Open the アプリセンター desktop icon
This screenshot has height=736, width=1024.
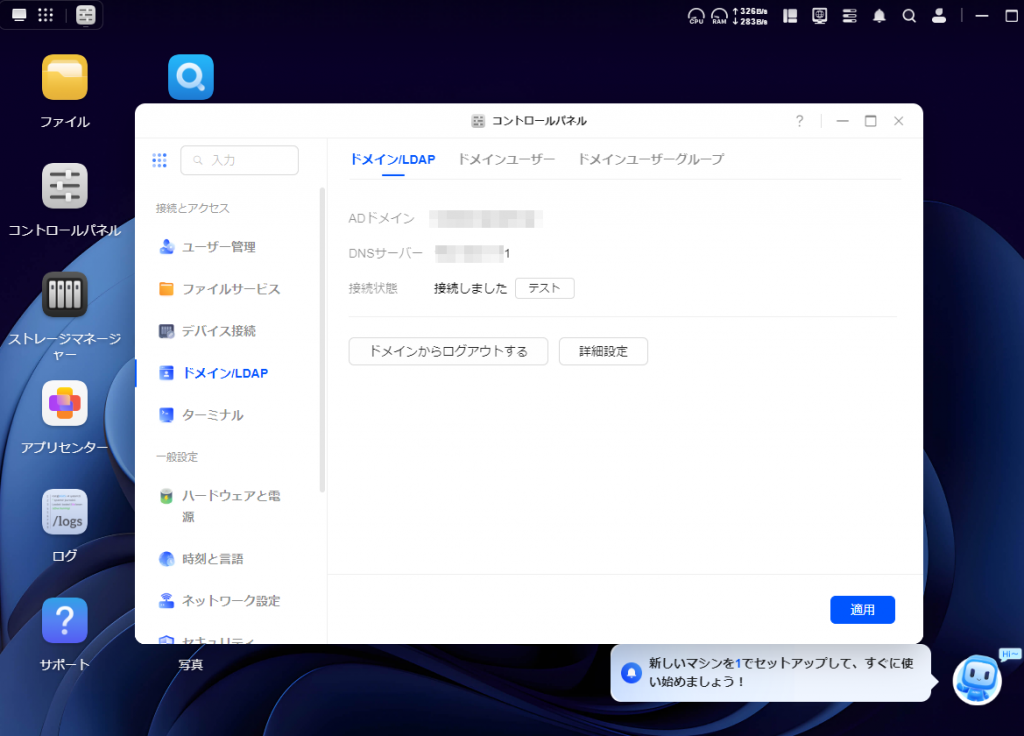[x=65, y=403]
